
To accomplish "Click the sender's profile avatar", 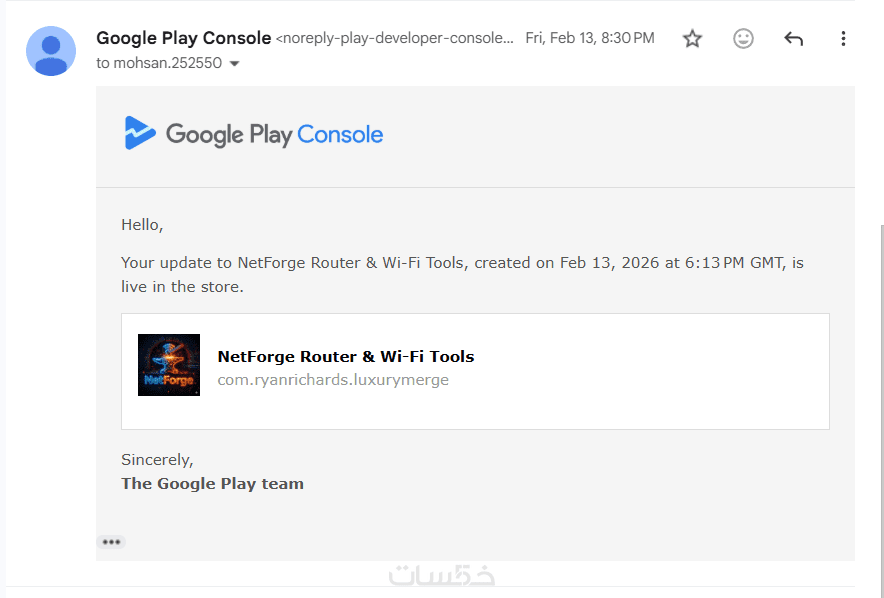I will pos(51,51).
